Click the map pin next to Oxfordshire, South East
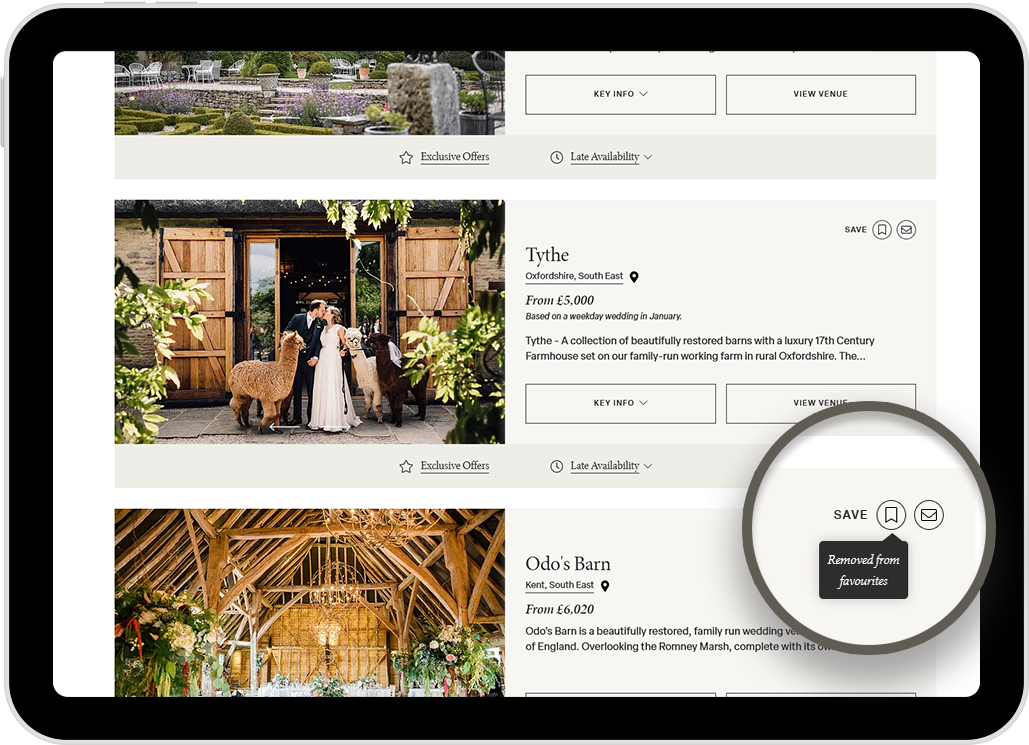The height and width of the screenshot is (745, 1029). click(x=634, y=277)
